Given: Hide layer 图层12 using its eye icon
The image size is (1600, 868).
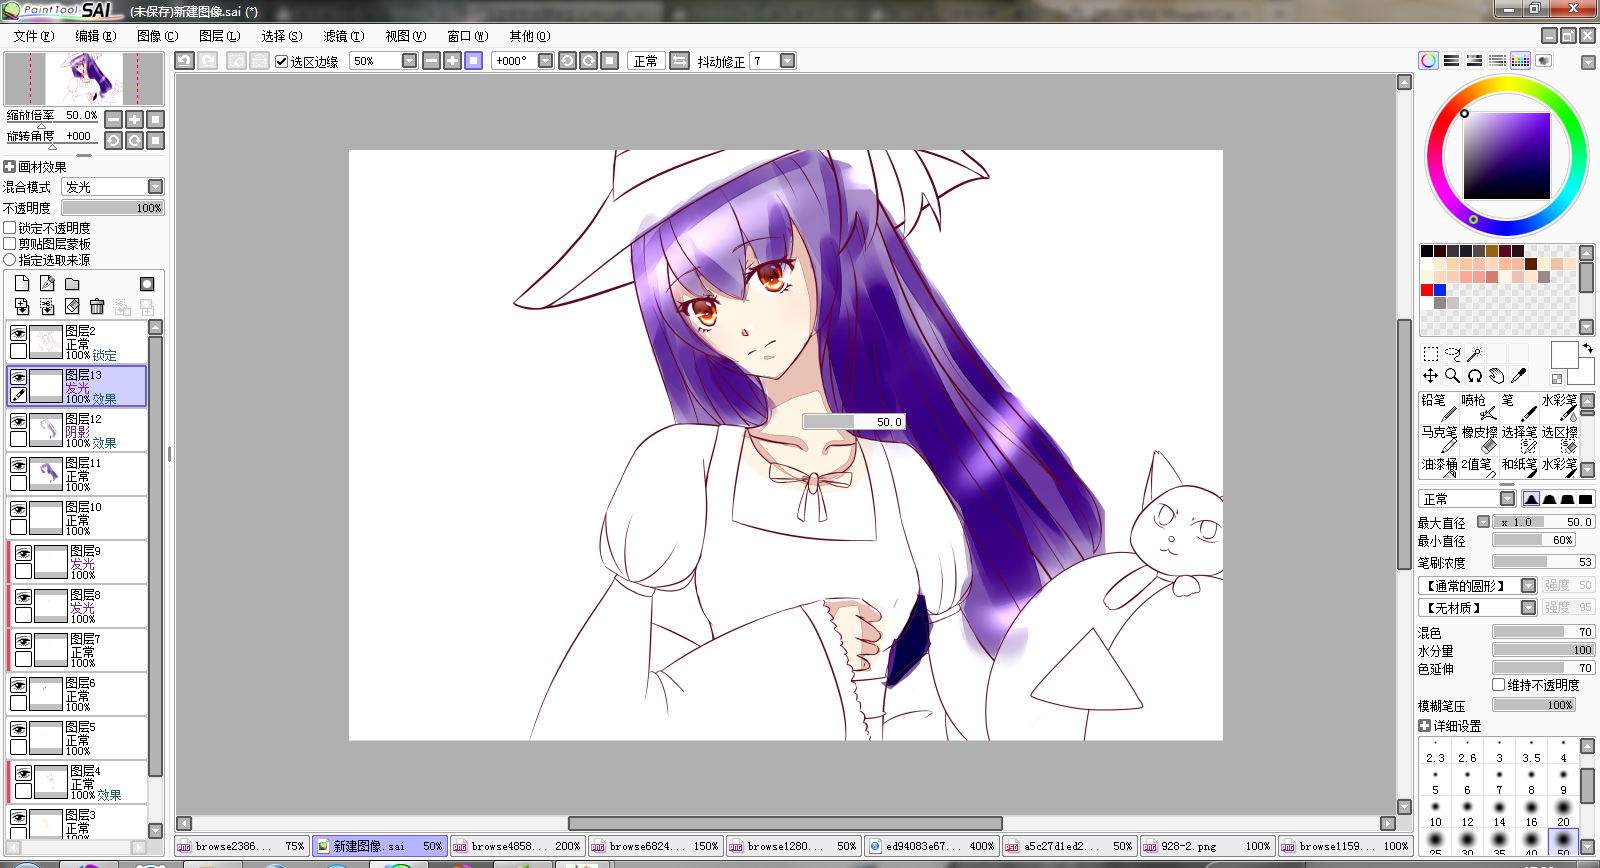Looking at the screenshot, I should click(19, 421).
